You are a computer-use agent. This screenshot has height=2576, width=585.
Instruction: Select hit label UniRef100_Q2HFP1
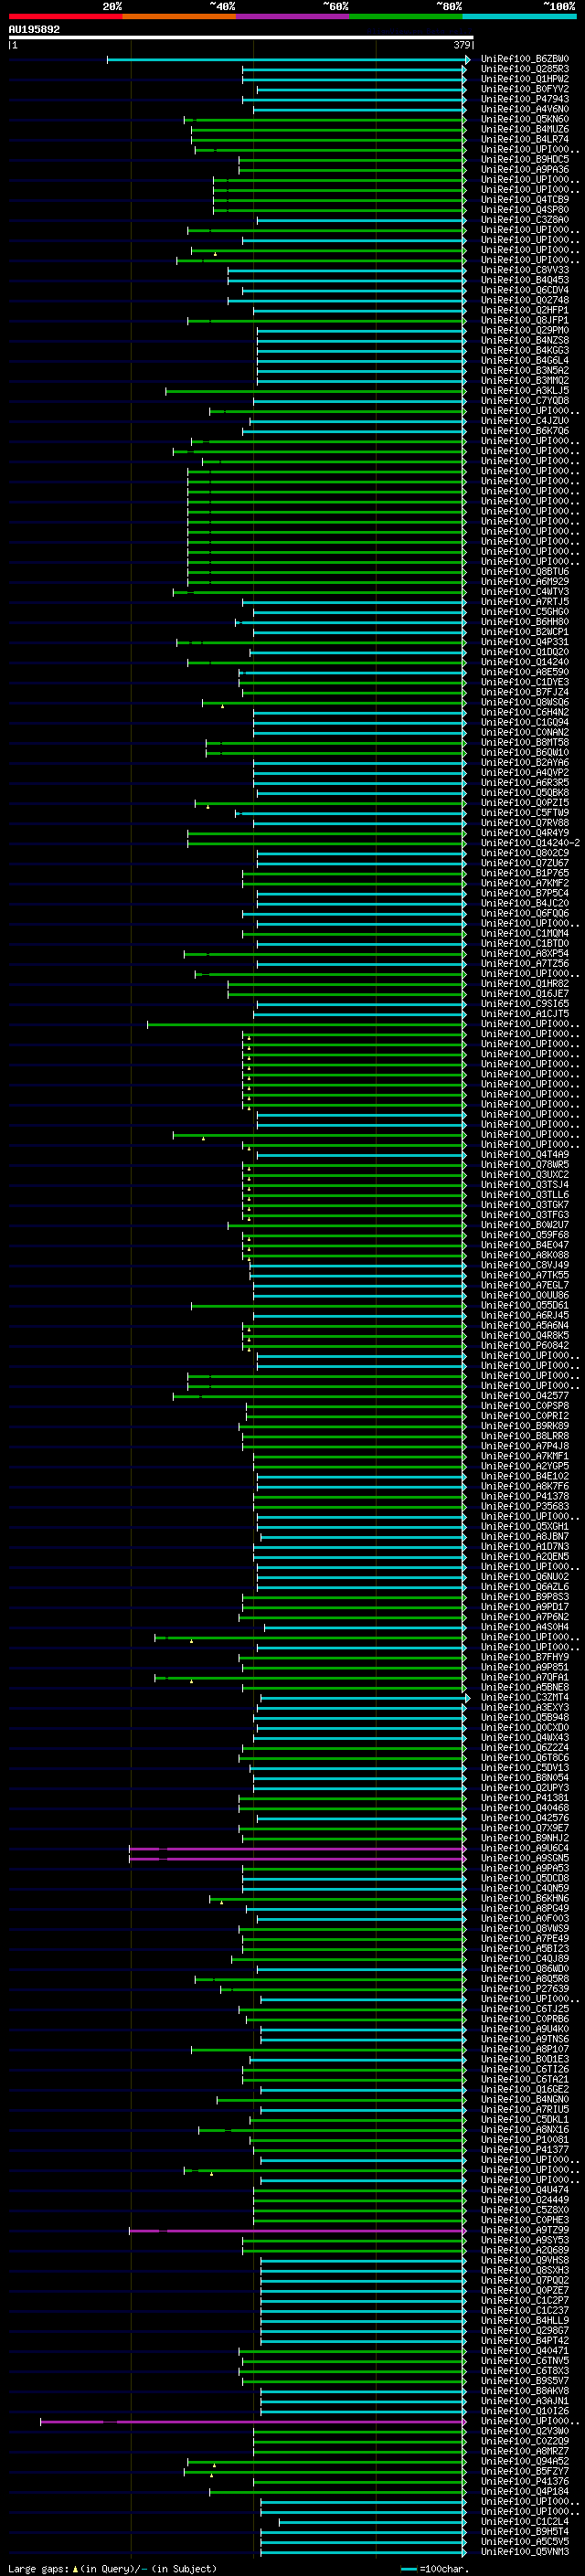click(x=524, y=310)
